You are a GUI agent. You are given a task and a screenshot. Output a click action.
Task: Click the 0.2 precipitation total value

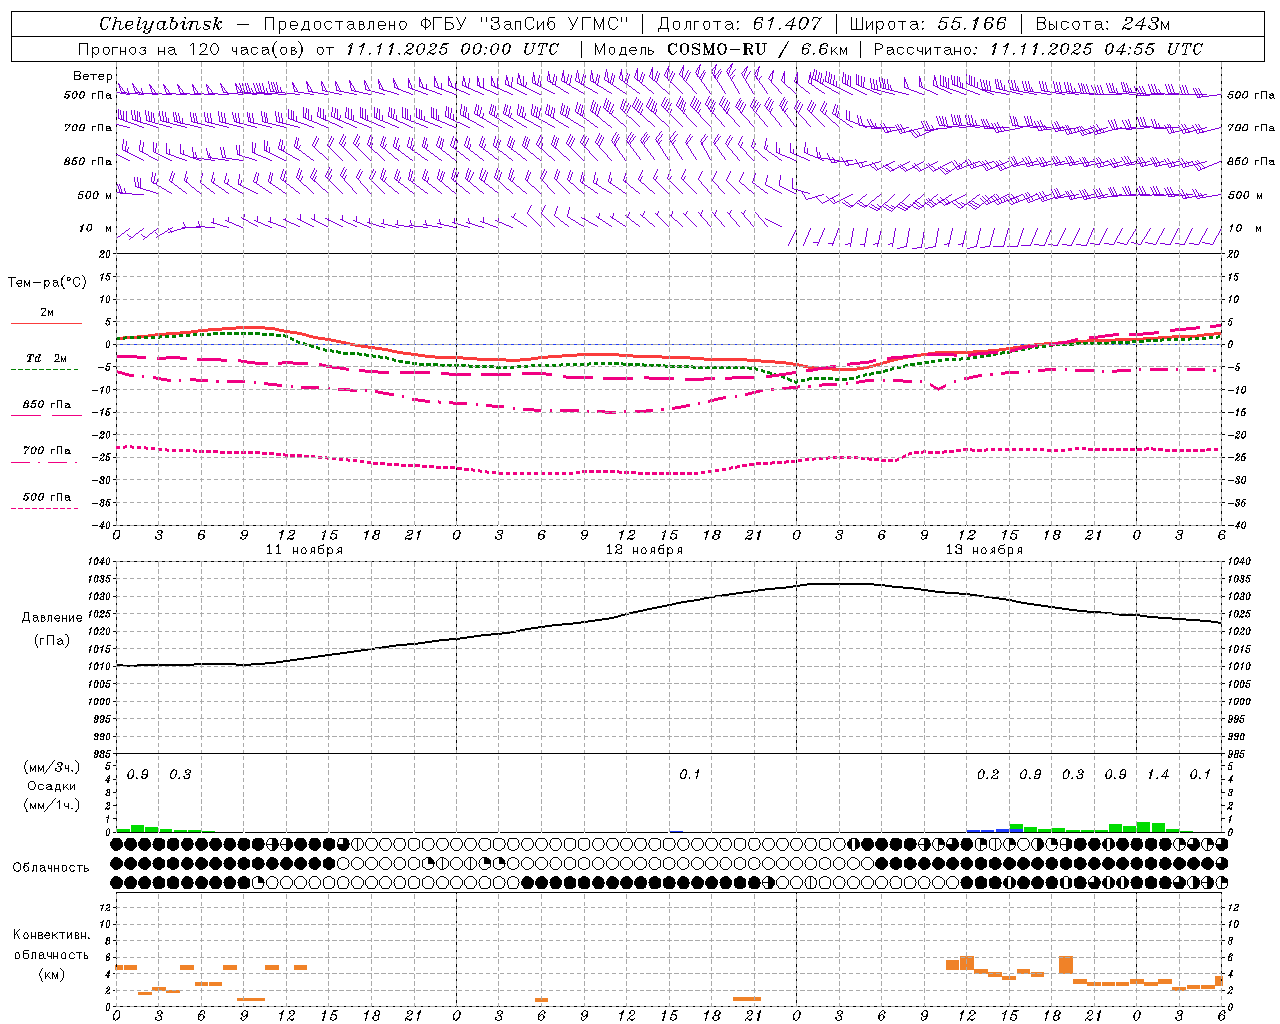[988, 775]
